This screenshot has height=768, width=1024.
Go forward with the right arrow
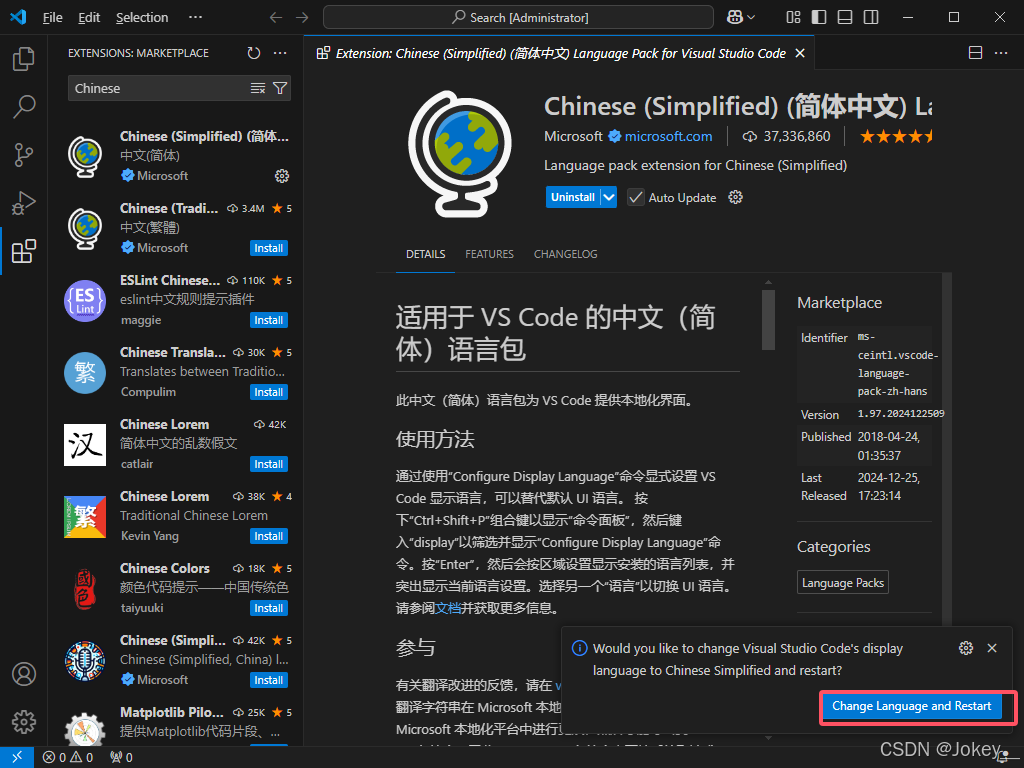click(302, 18)
